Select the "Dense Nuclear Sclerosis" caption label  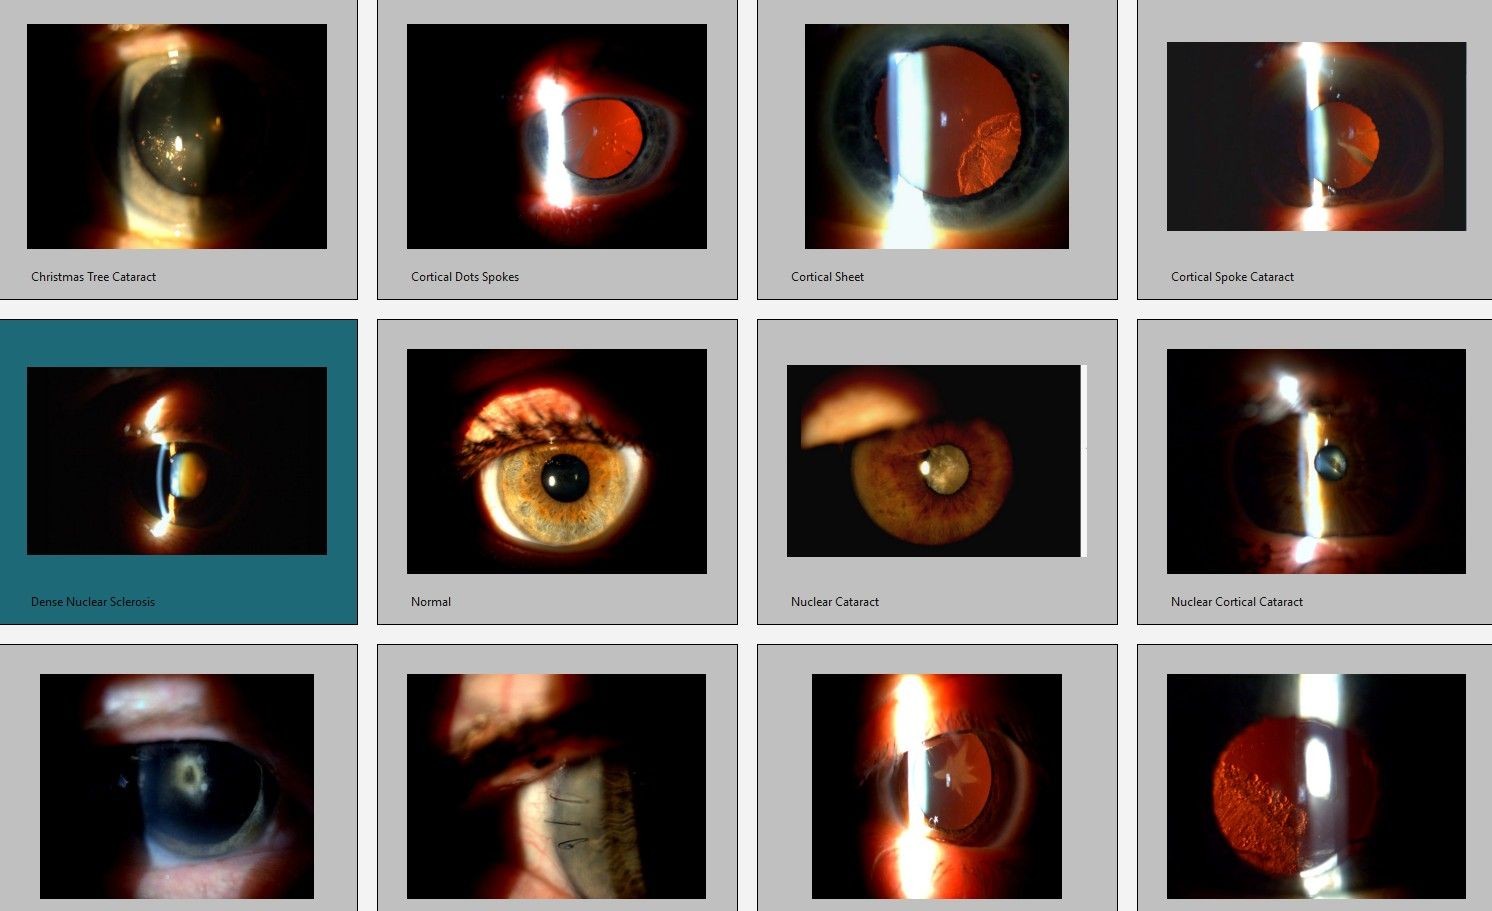coord(93,602)
